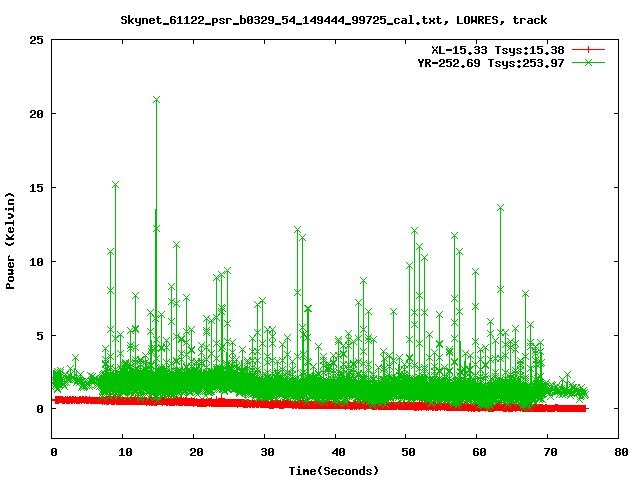640x480 pixels.
Task: Click the tallest green spike near 21 Kelvin
Action: click(x=156, y=100)
